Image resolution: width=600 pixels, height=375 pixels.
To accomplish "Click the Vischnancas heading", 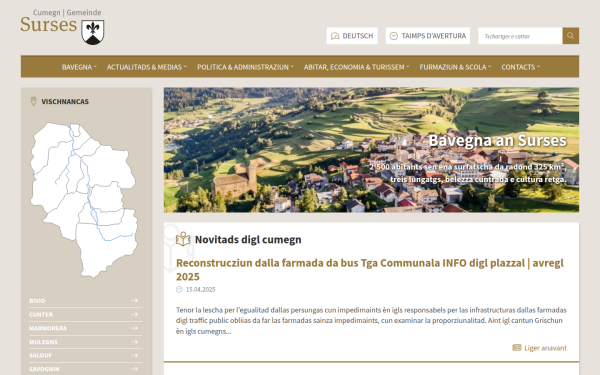I will (65, 101).
